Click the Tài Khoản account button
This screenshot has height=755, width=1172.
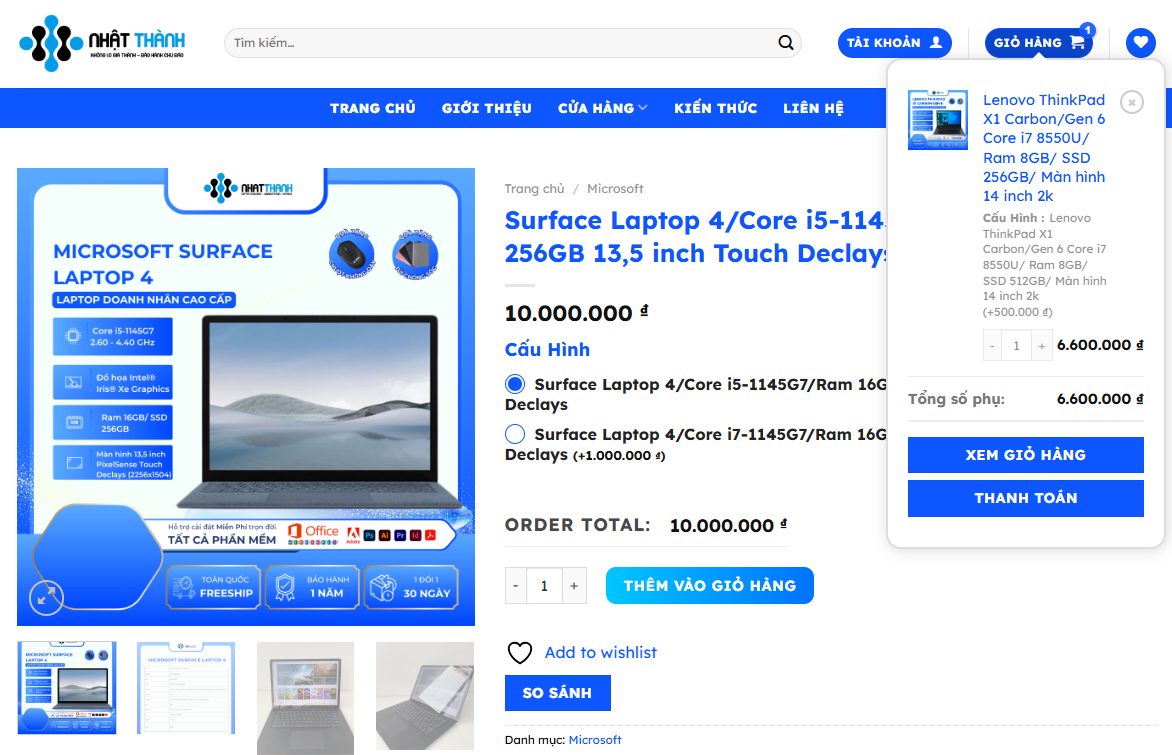(895, 43)
